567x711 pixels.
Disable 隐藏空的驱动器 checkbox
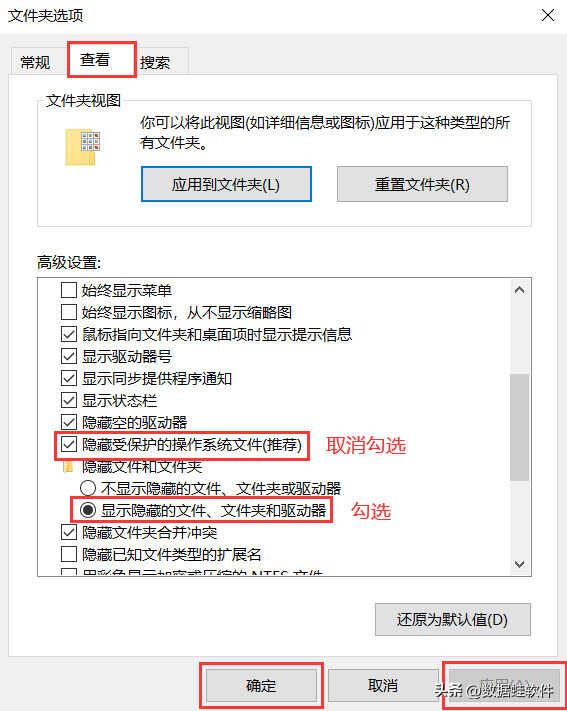pyautogui.click(x=69, y=423)
